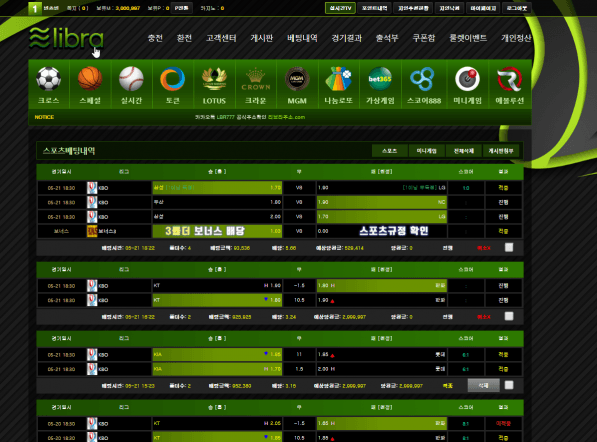Open the 경기결과 menu
Image resolution: width=597 pixels, height=442 pixels.
pyautogui.click(x=346, y=38)
